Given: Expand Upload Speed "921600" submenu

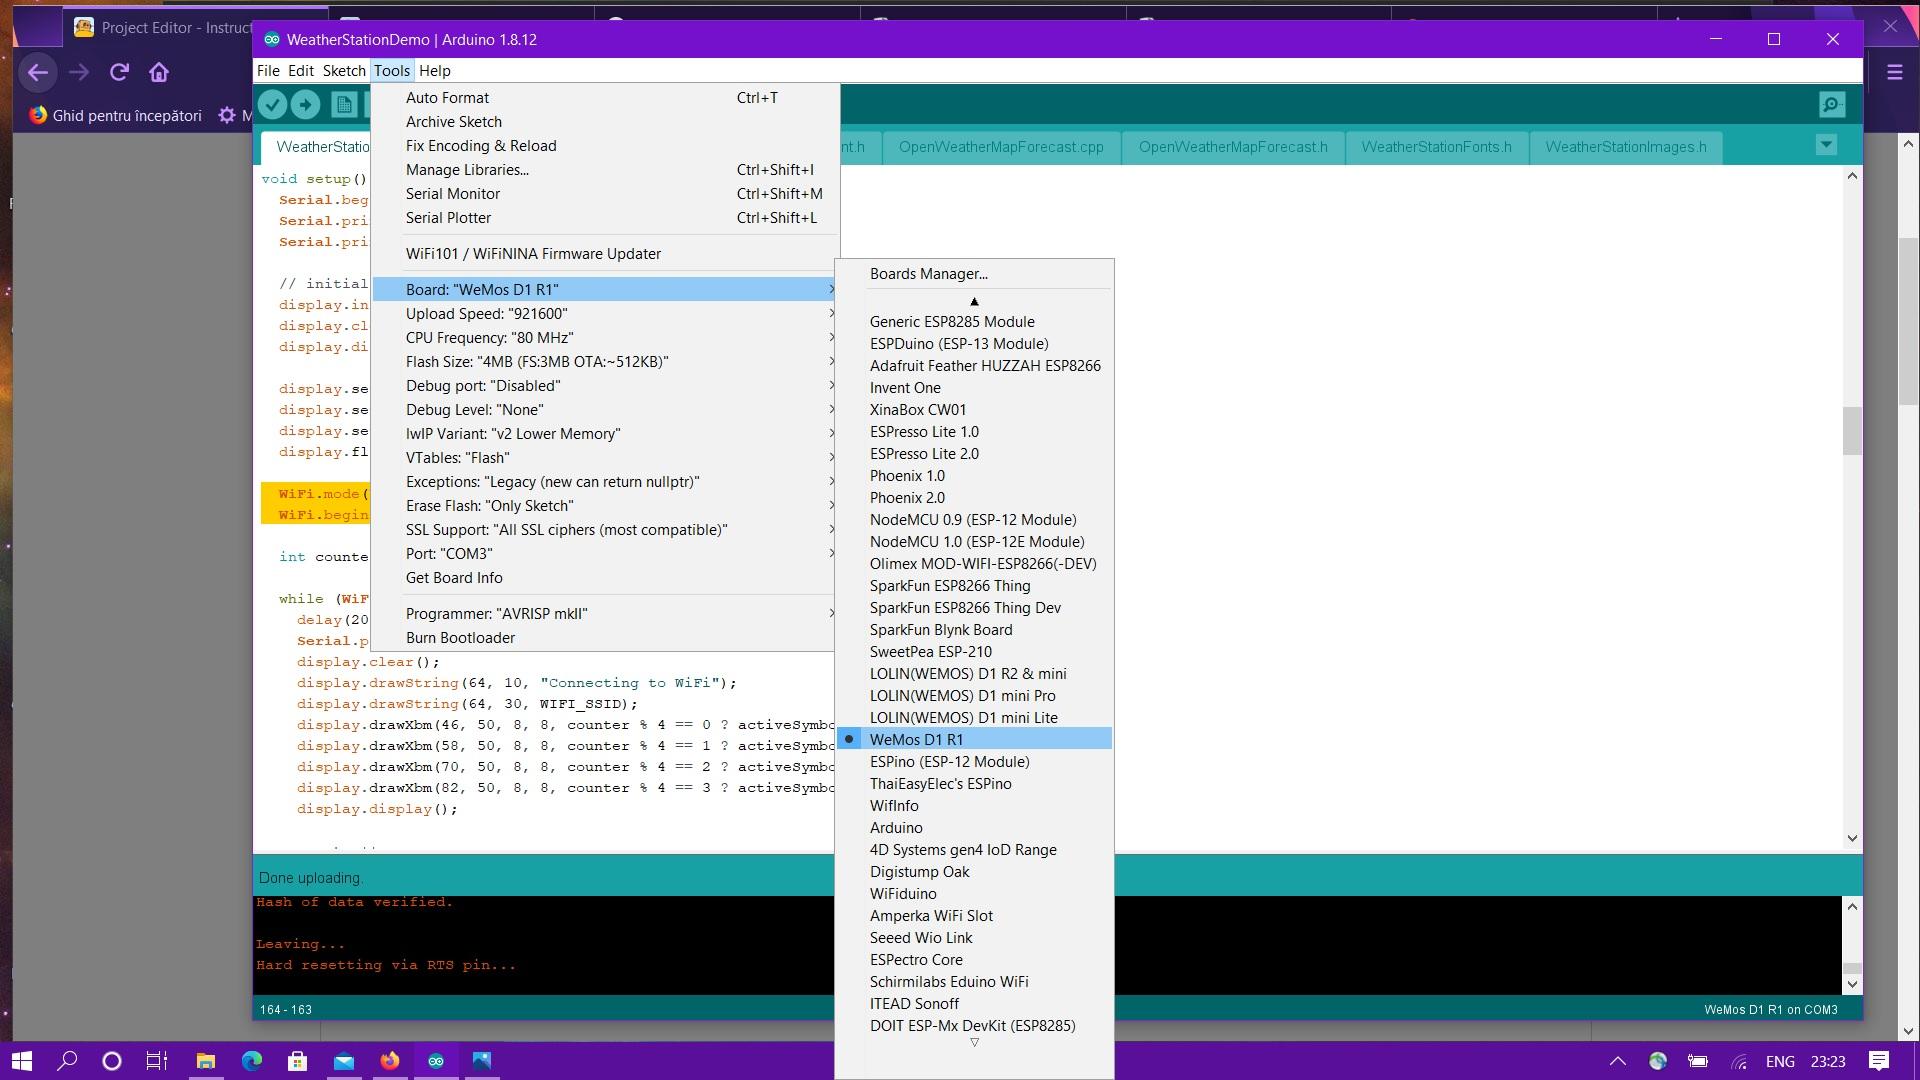Looking at the screenshot, I should pos(605,313).
